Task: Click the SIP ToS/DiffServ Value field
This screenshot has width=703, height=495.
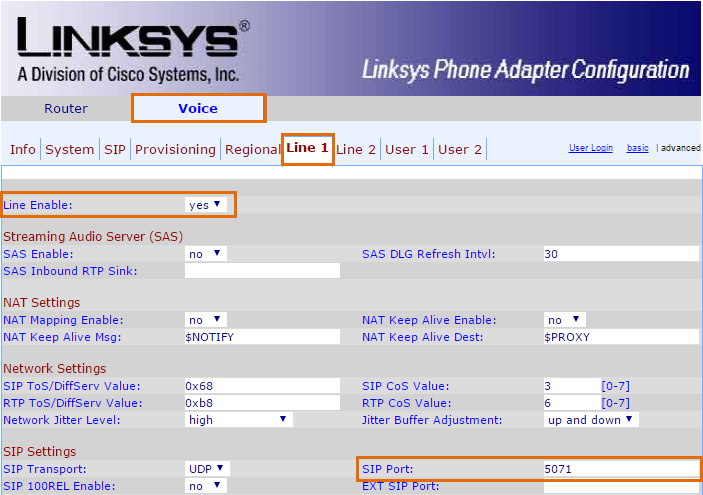Action: [262, 386]
